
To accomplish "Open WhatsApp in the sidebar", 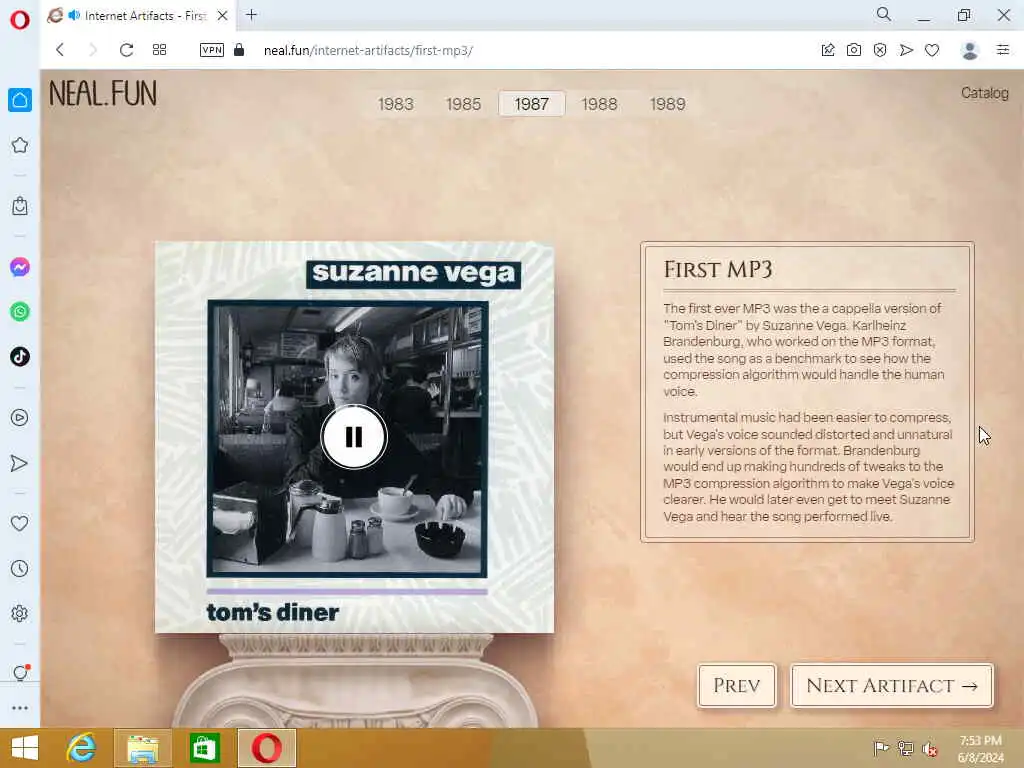I will (20, 312).
